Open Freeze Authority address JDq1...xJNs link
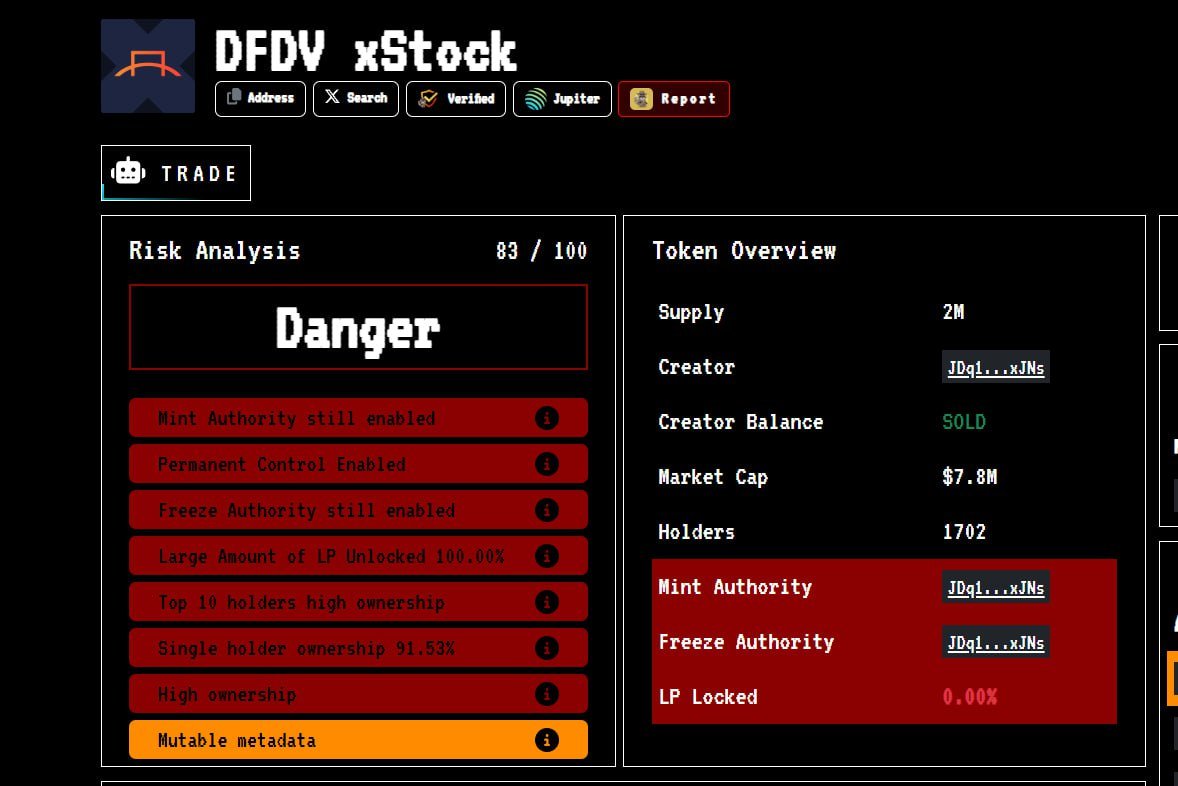Screen dimensions: 1178x786 [x=995, y=642]
